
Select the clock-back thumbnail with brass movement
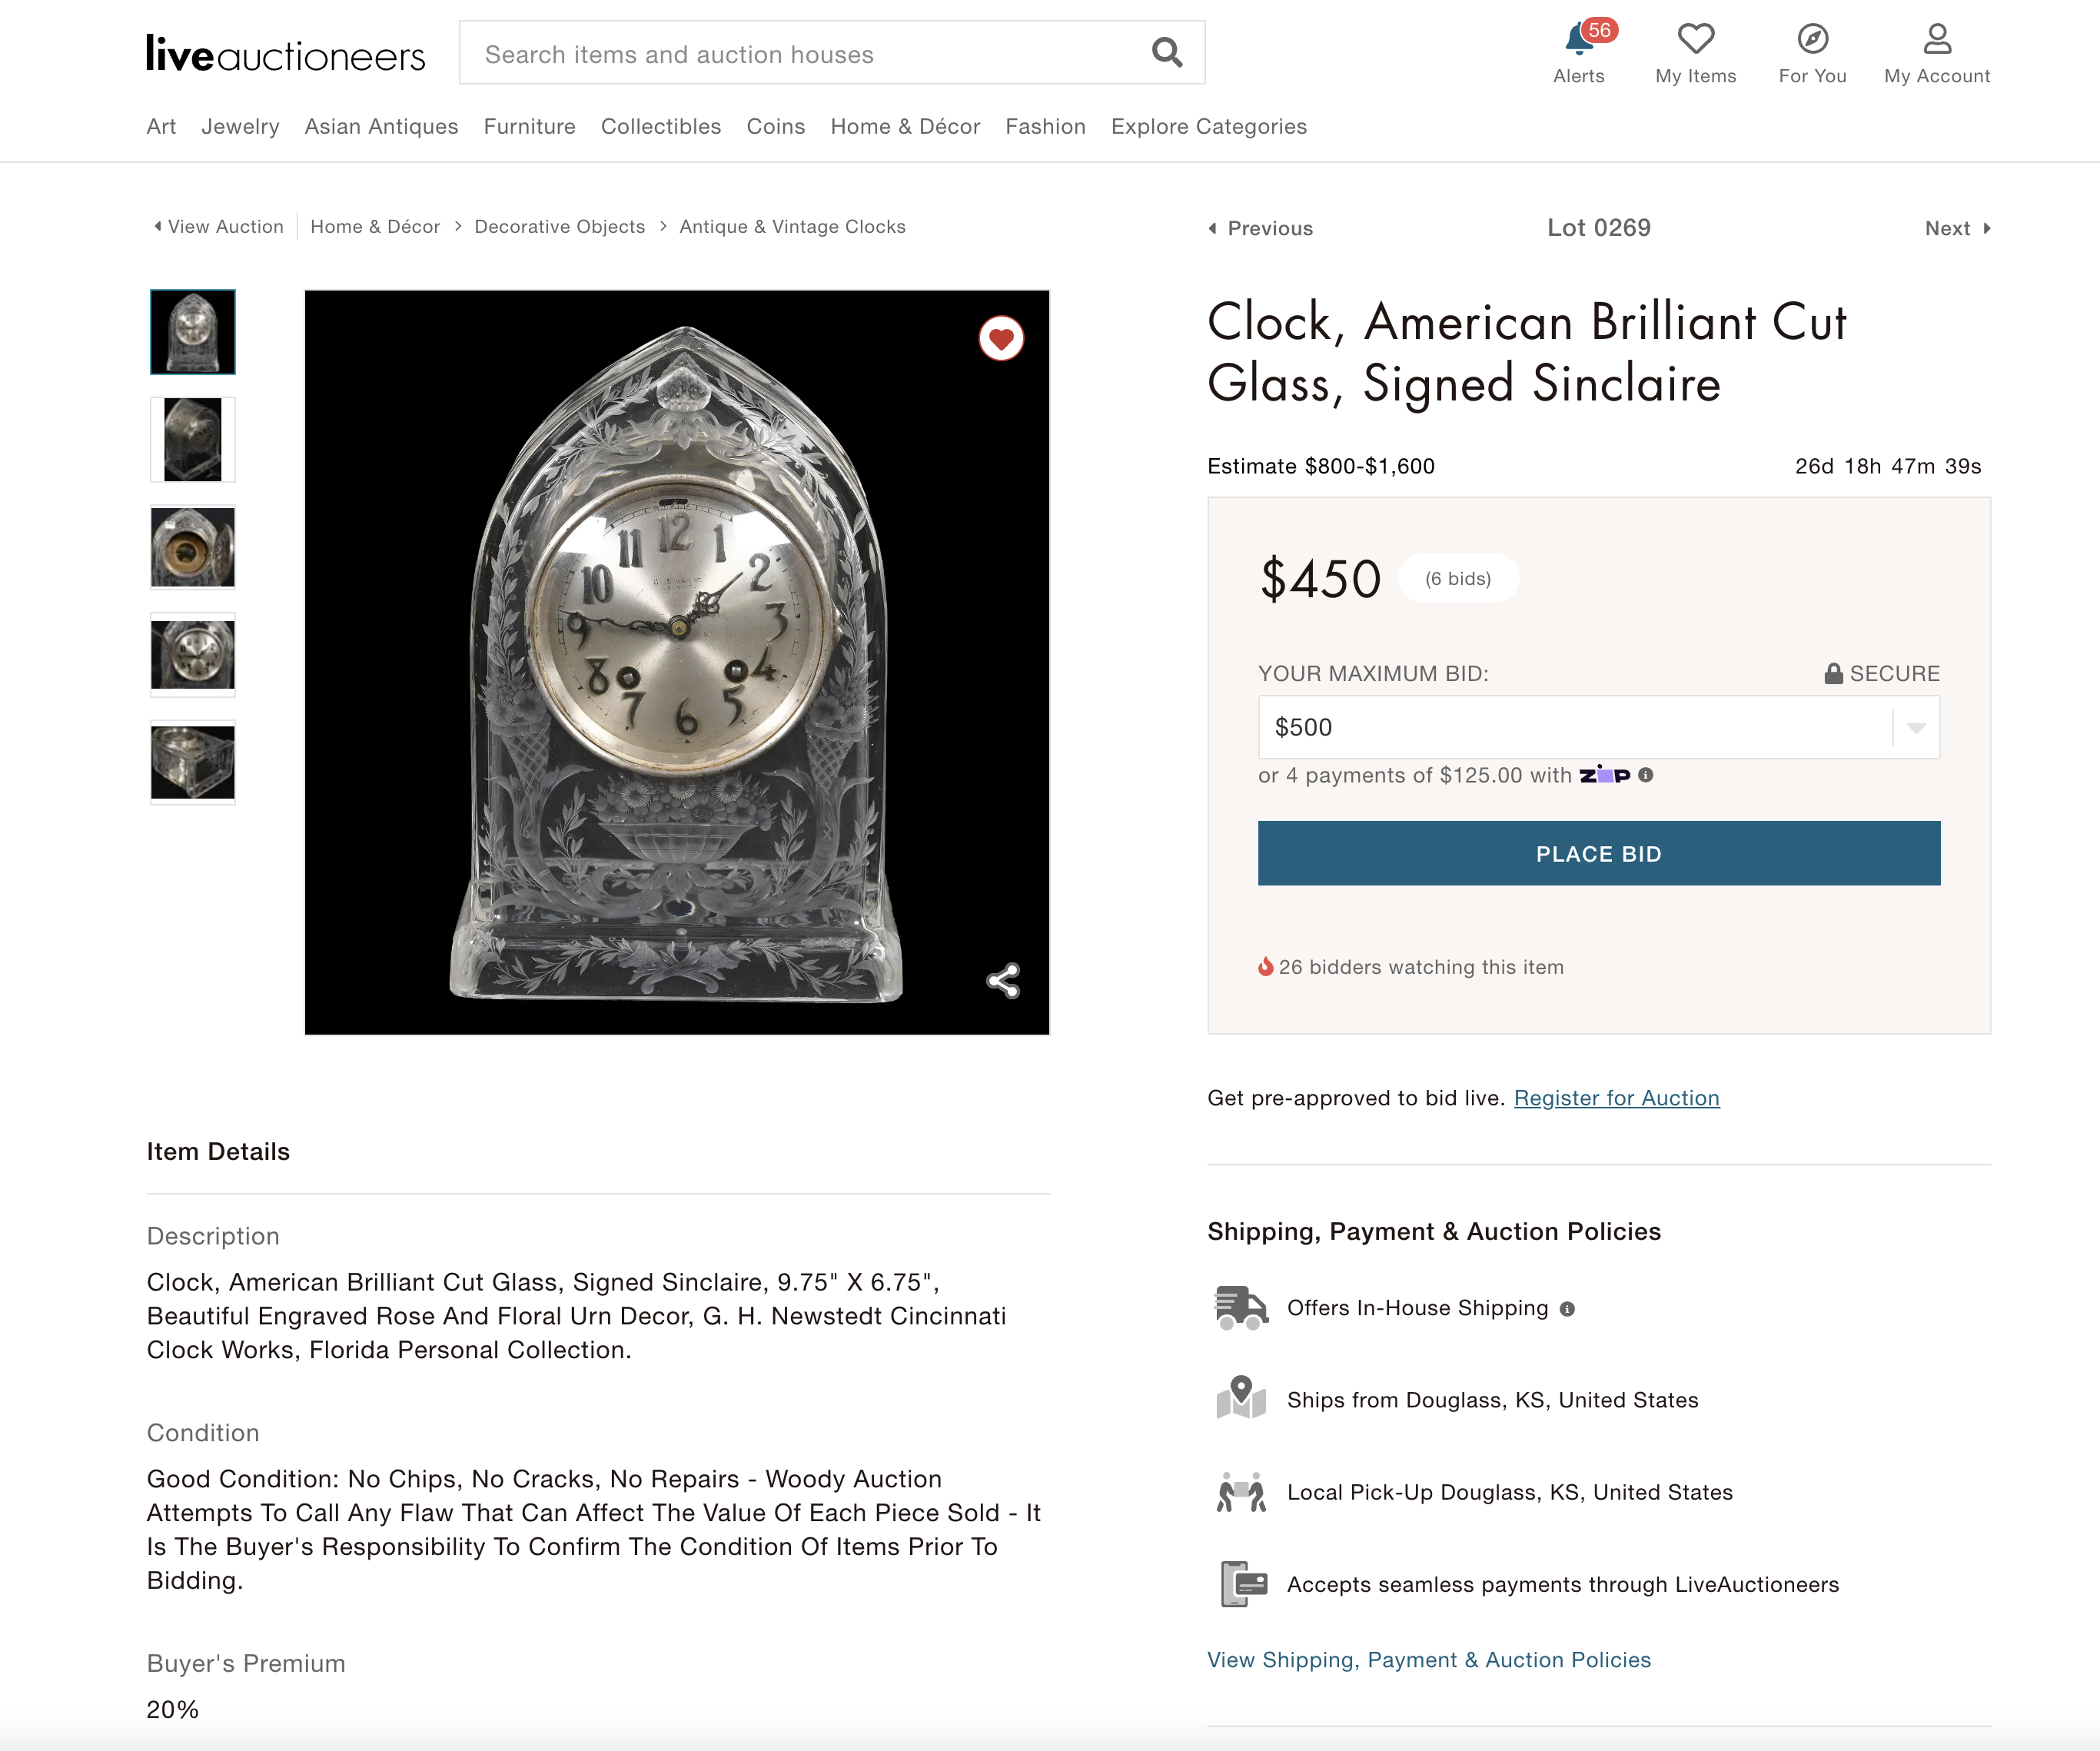click(x=193, y=548)
